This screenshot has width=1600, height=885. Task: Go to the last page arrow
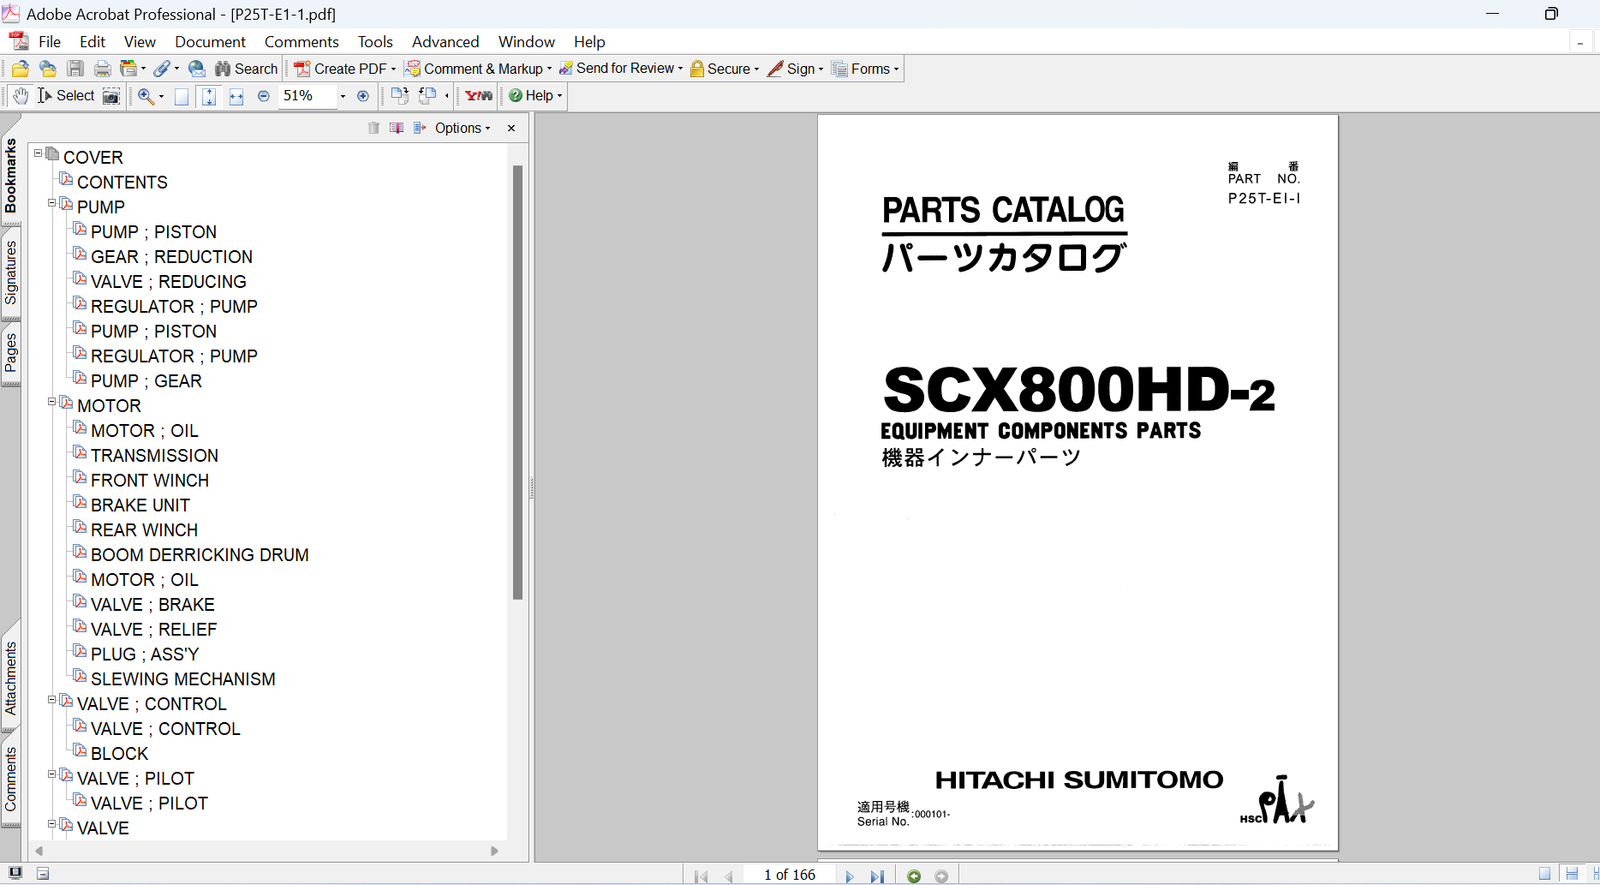(x=877, y=876)
